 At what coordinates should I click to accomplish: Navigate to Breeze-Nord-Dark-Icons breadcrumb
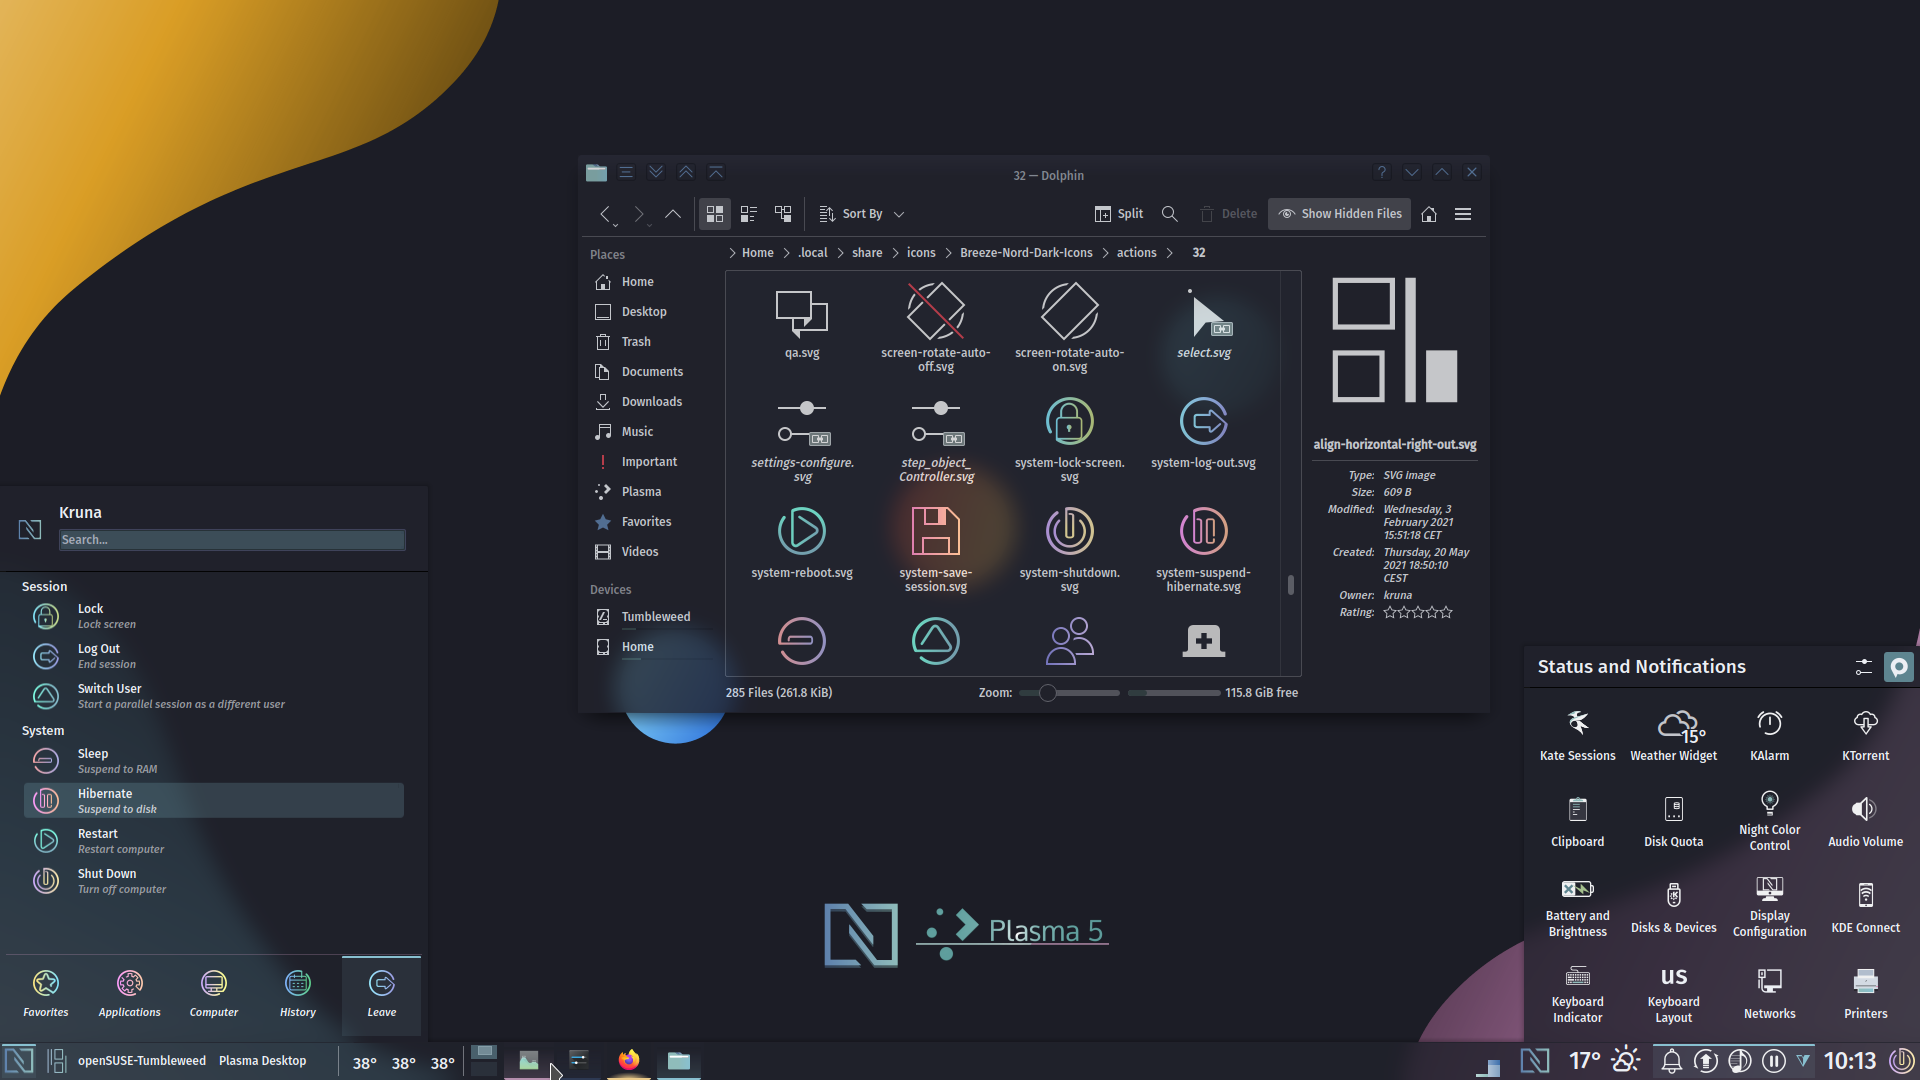tap(1026, 253)
